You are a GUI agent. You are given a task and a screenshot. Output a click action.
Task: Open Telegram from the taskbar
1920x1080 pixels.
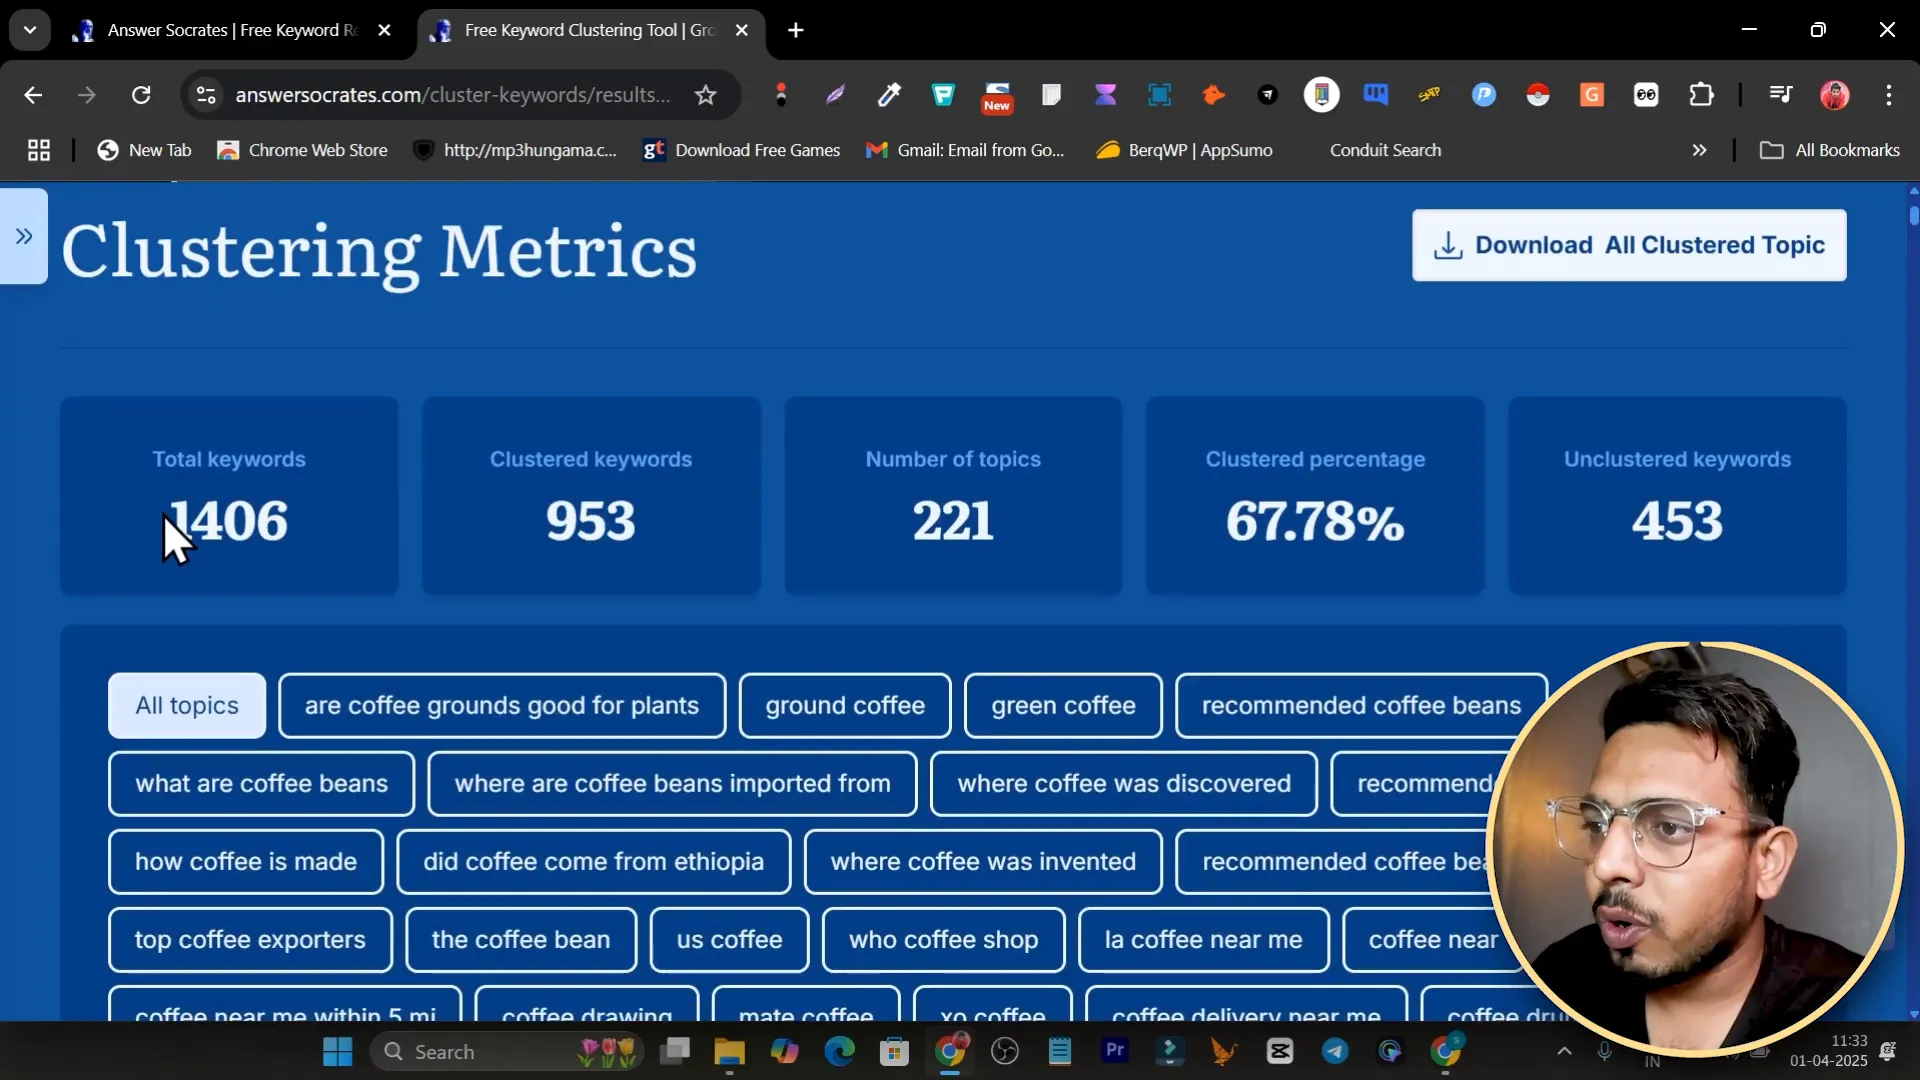click(x=1335, y=1051)
